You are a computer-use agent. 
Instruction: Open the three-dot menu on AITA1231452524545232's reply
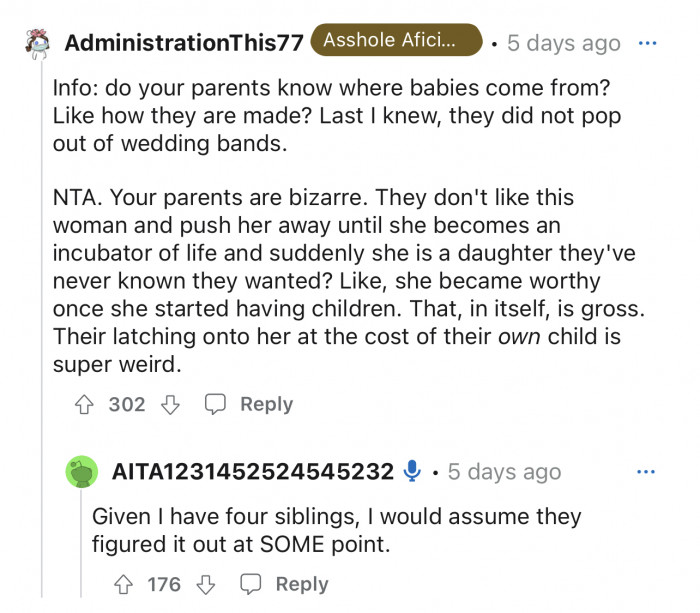(x=648, y=471)
